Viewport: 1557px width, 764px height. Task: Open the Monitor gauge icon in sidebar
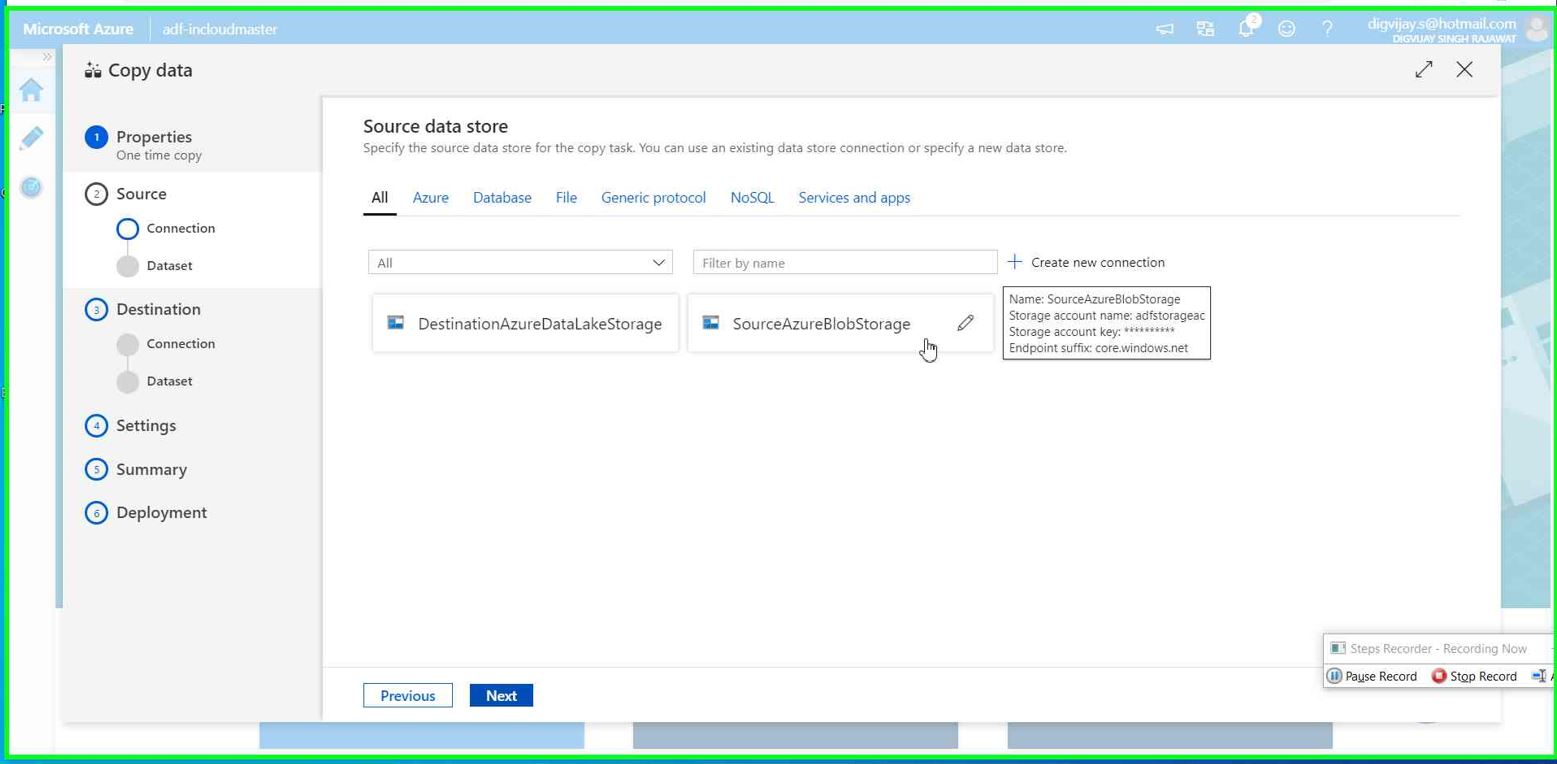pos(31,187)
